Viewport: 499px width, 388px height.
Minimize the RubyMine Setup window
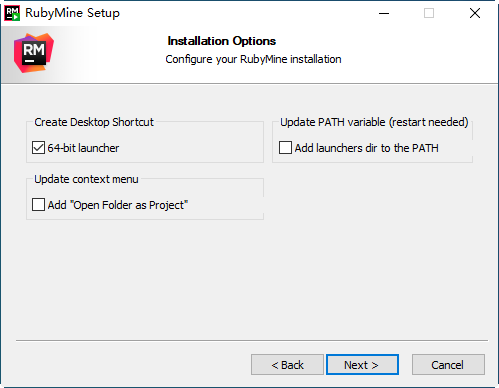tap(384, 13)
